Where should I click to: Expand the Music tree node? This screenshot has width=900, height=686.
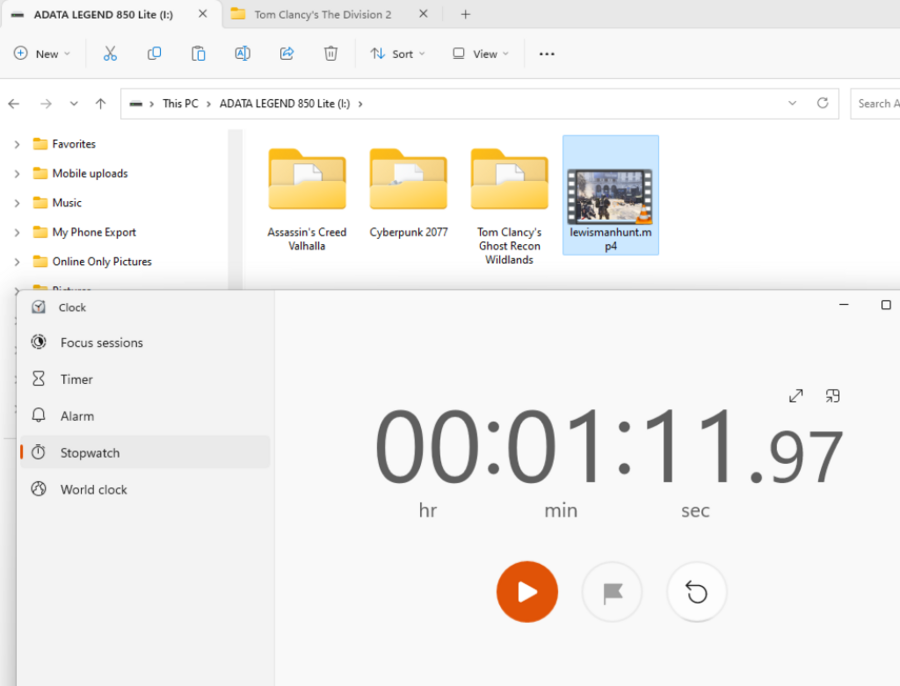(x=17, y=203)
